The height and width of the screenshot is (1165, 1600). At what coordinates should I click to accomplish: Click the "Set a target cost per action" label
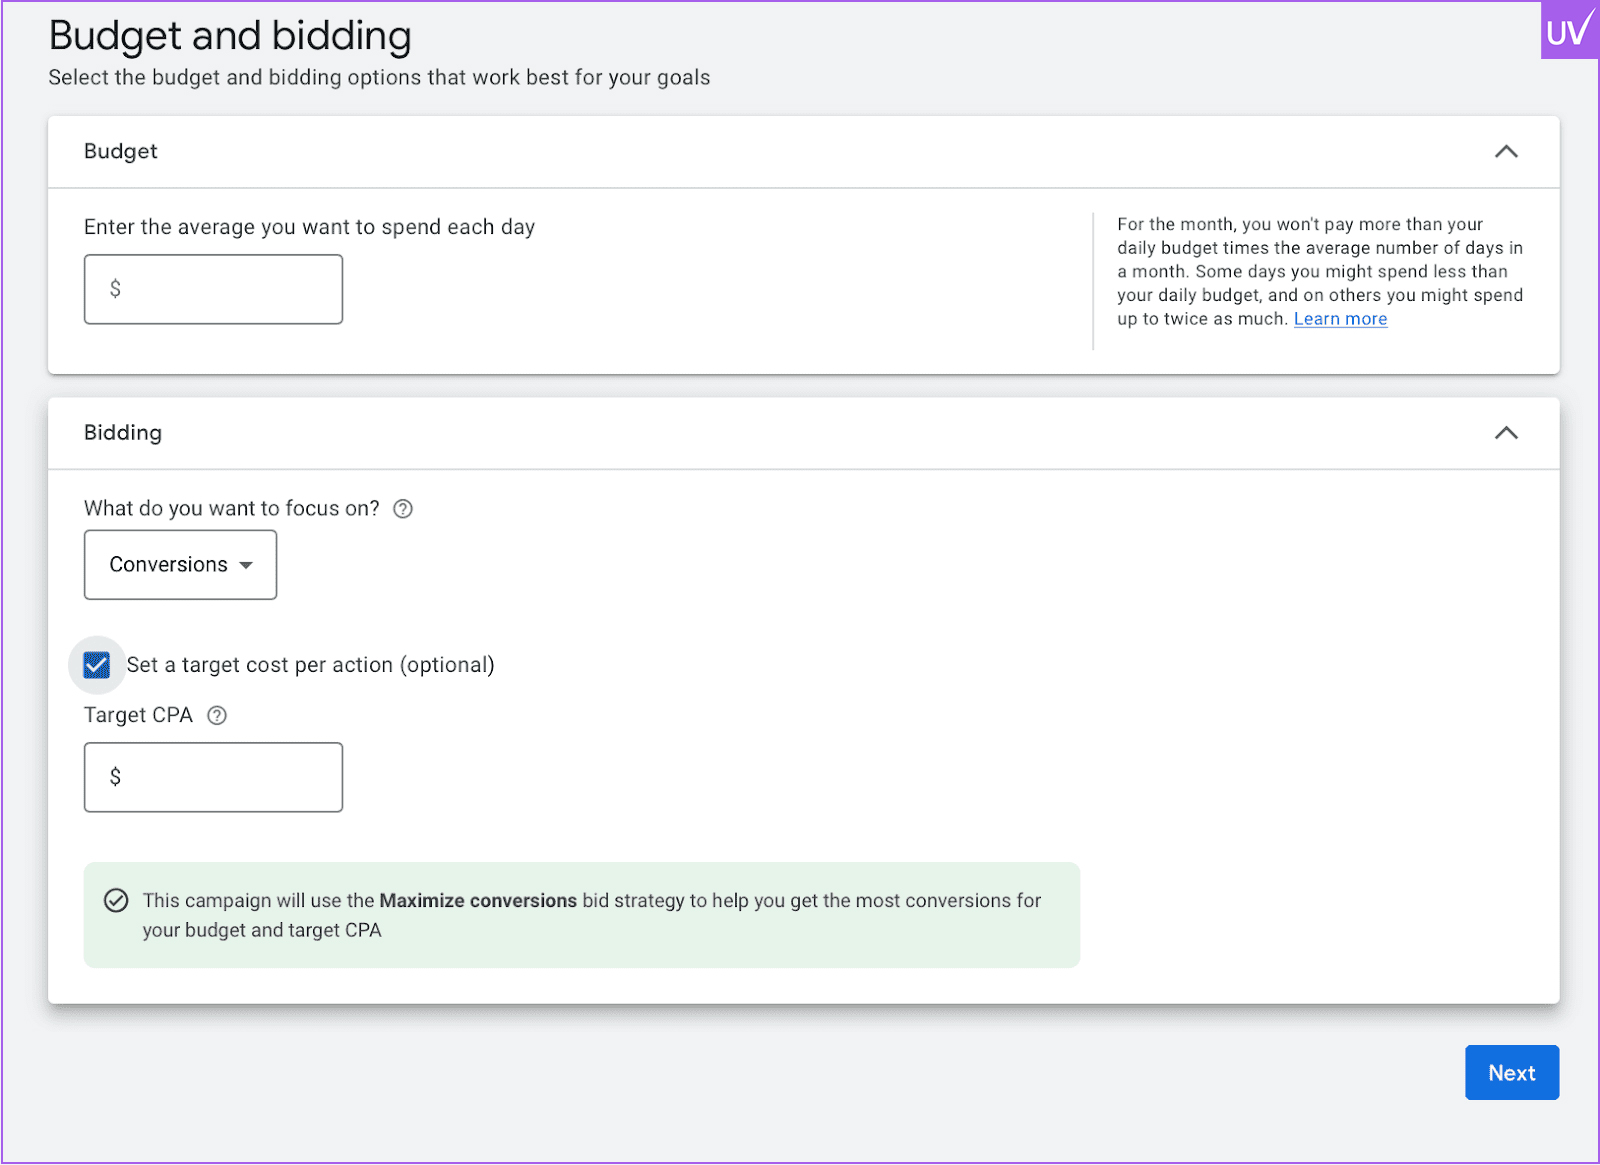[310, 665]
